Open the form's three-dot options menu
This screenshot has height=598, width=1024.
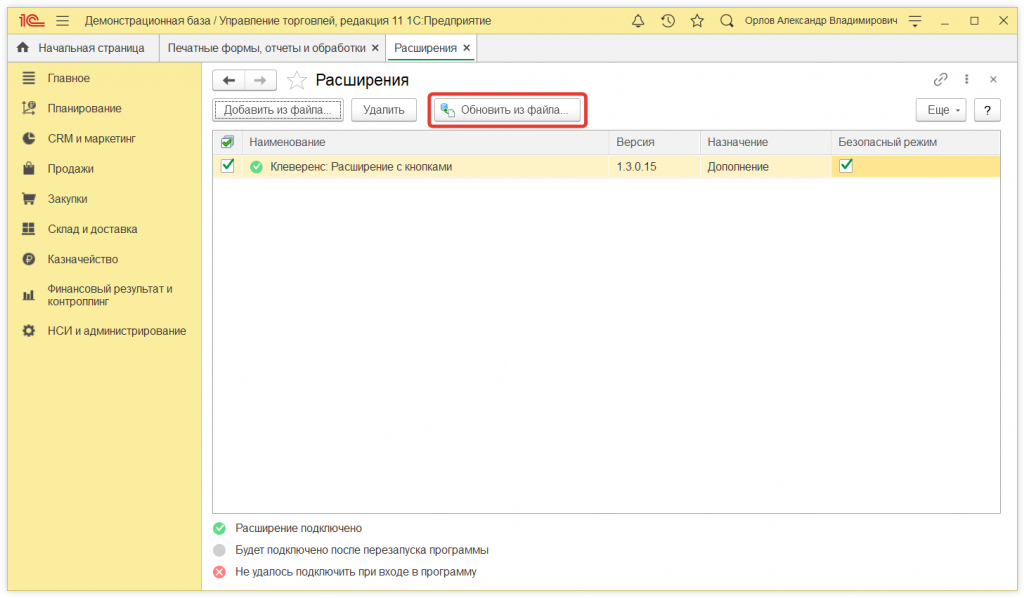967,80
